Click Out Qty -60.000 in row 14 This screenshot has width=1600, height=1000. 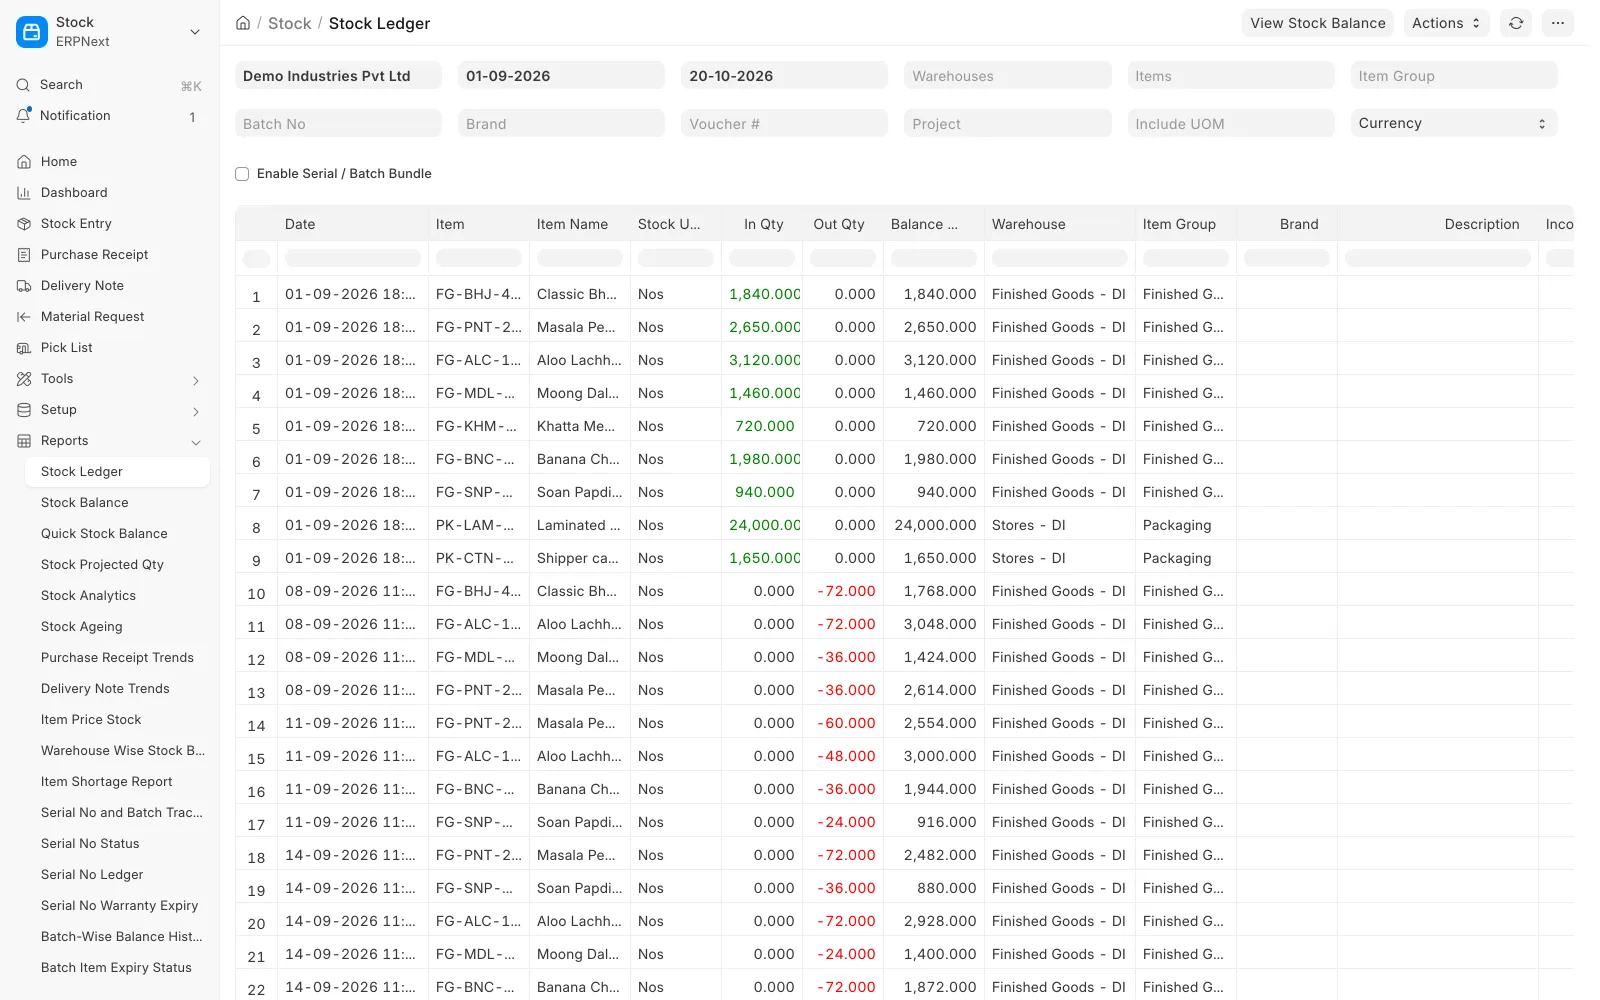pyautogui.click(x=846, y=723)
